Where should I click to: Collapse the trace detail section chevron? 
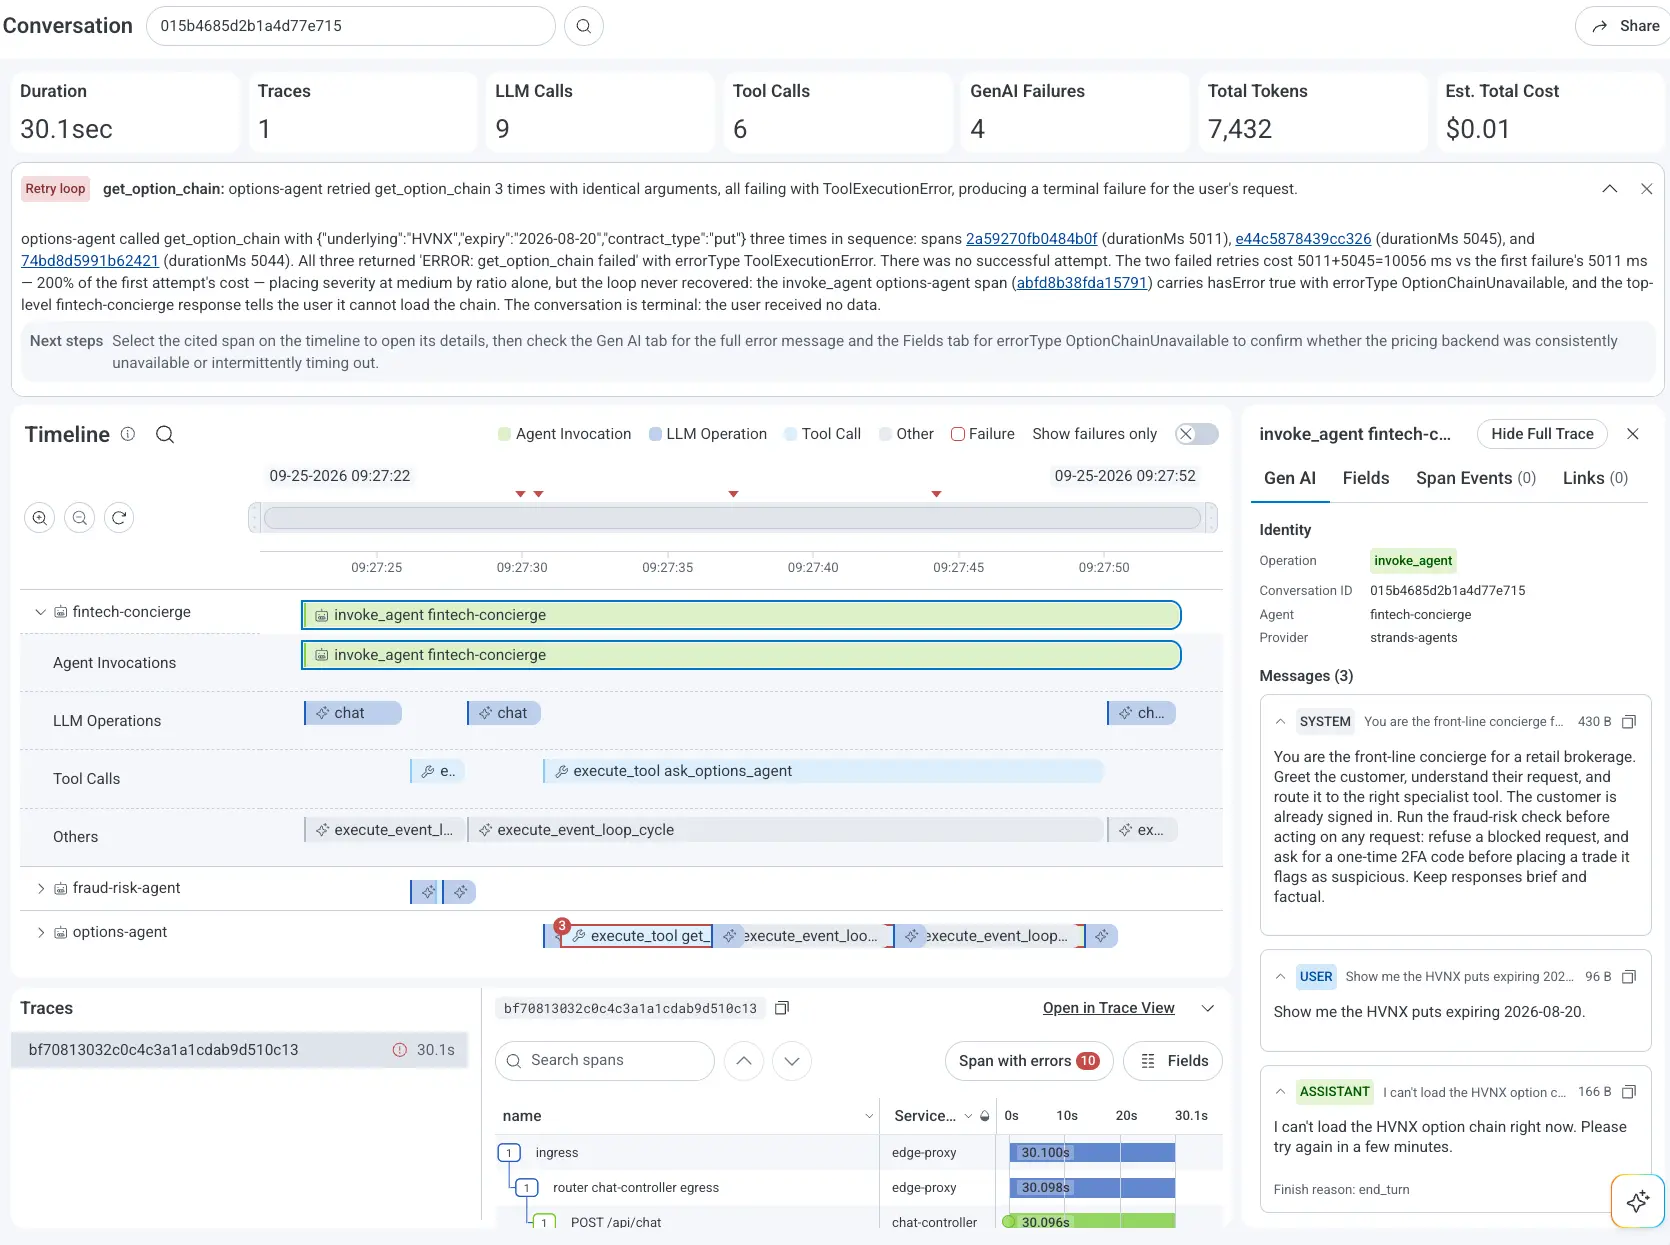click(1208, 1008)
